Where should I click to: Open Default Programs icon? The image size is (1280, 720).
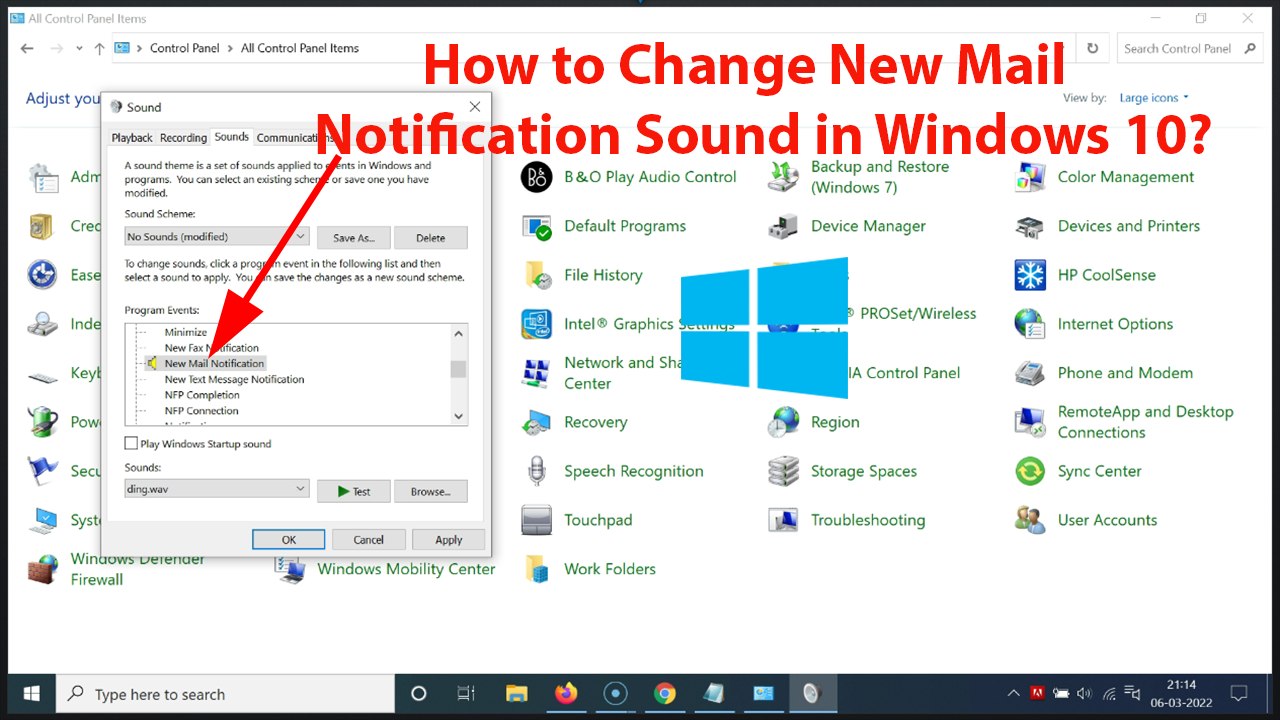[537, 226]
